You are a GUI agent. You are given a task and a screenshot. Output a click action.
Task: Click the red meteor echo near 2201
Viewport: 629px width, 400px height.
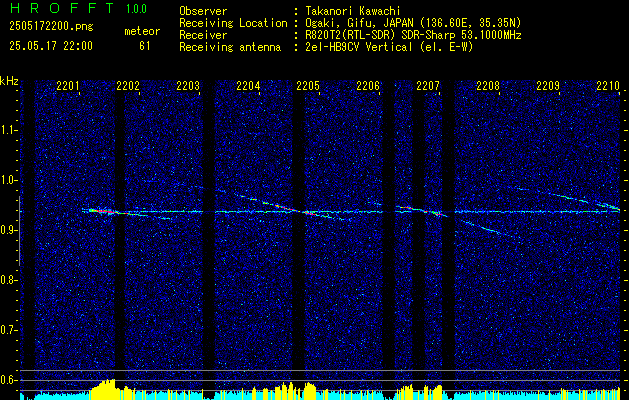click(x=101, y=211)
